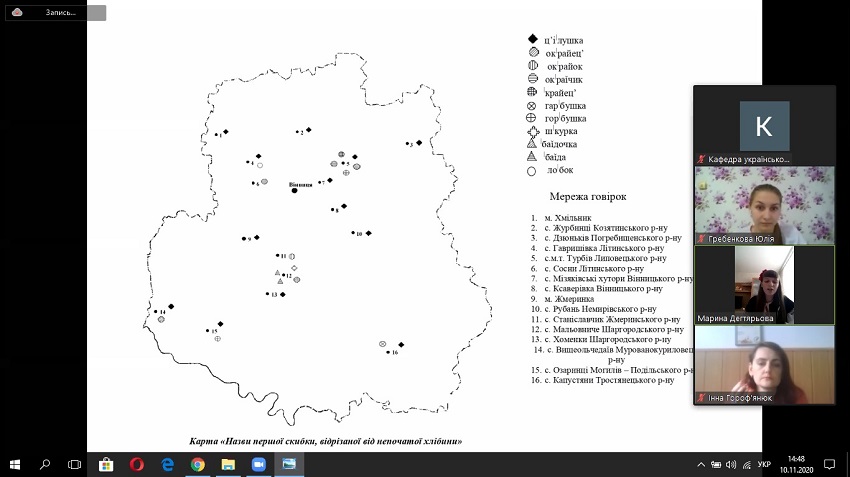Click the ло'бок empty circle legend symbol
The image size is (850, 477).
pos(531,171)
